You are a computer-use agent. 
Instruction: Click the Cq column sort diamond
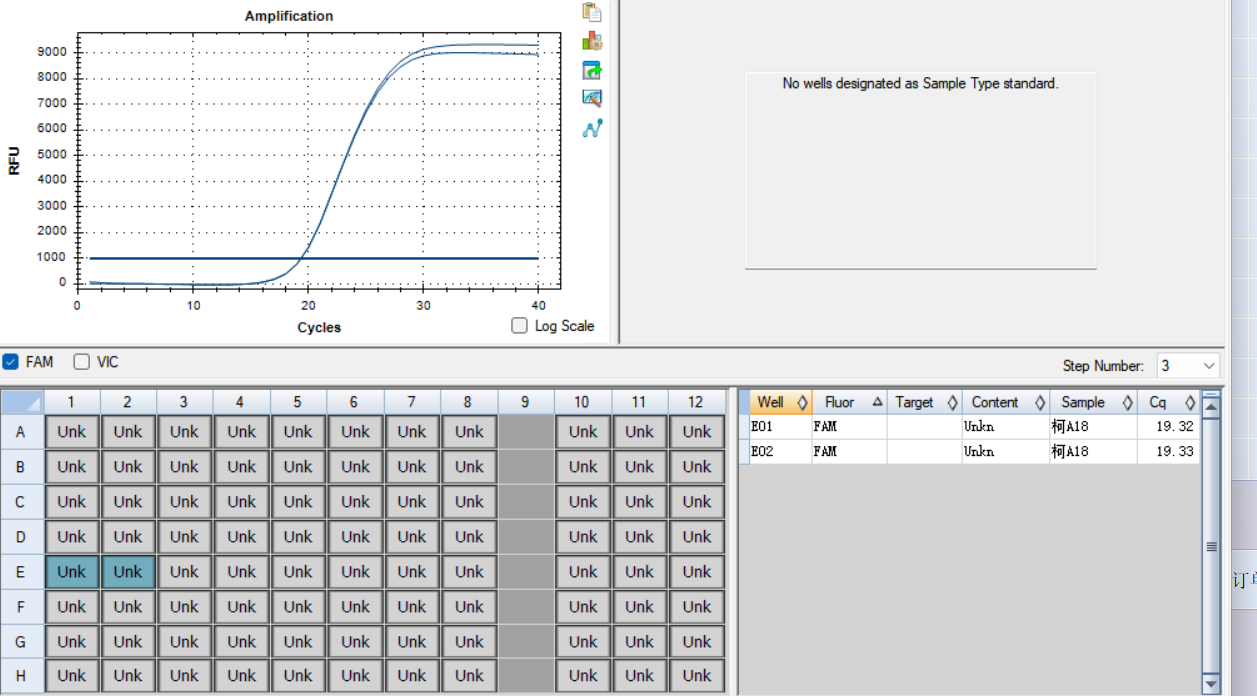click(1190, 402)
